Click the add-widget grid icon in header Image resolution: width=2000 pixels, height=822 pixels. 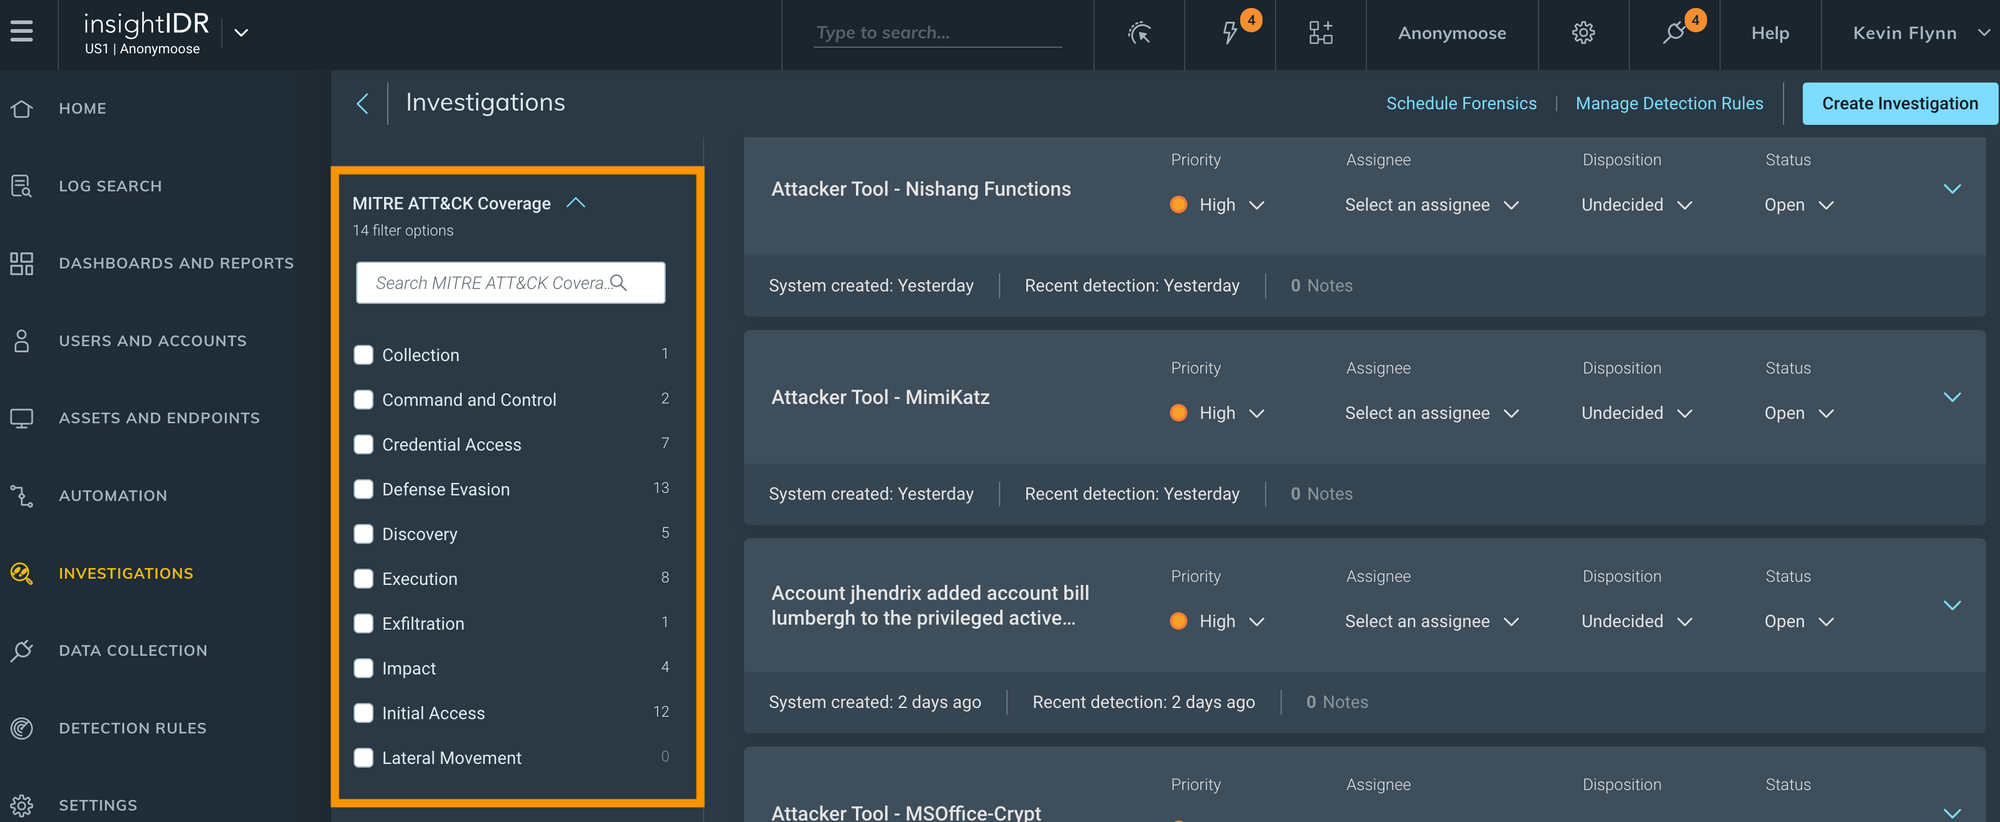click(x=1320, y=33)
